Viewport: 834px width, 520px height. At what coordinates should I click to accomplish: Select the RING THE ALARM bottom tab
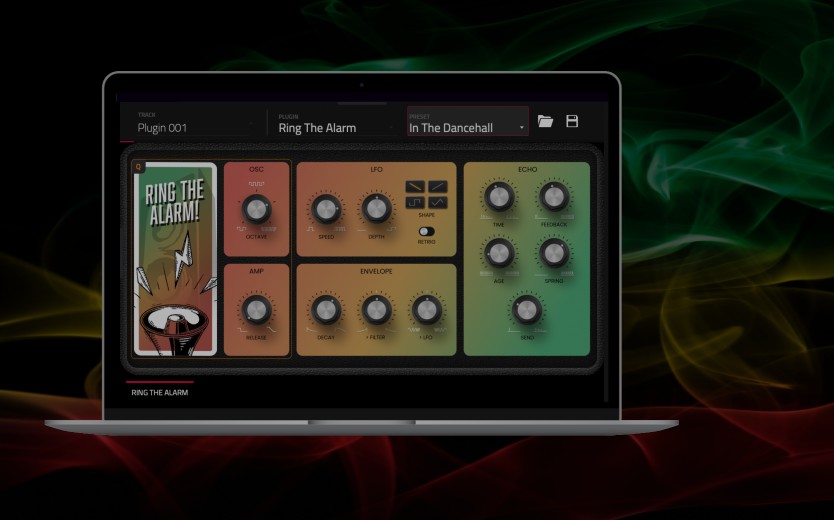point(160,393)
